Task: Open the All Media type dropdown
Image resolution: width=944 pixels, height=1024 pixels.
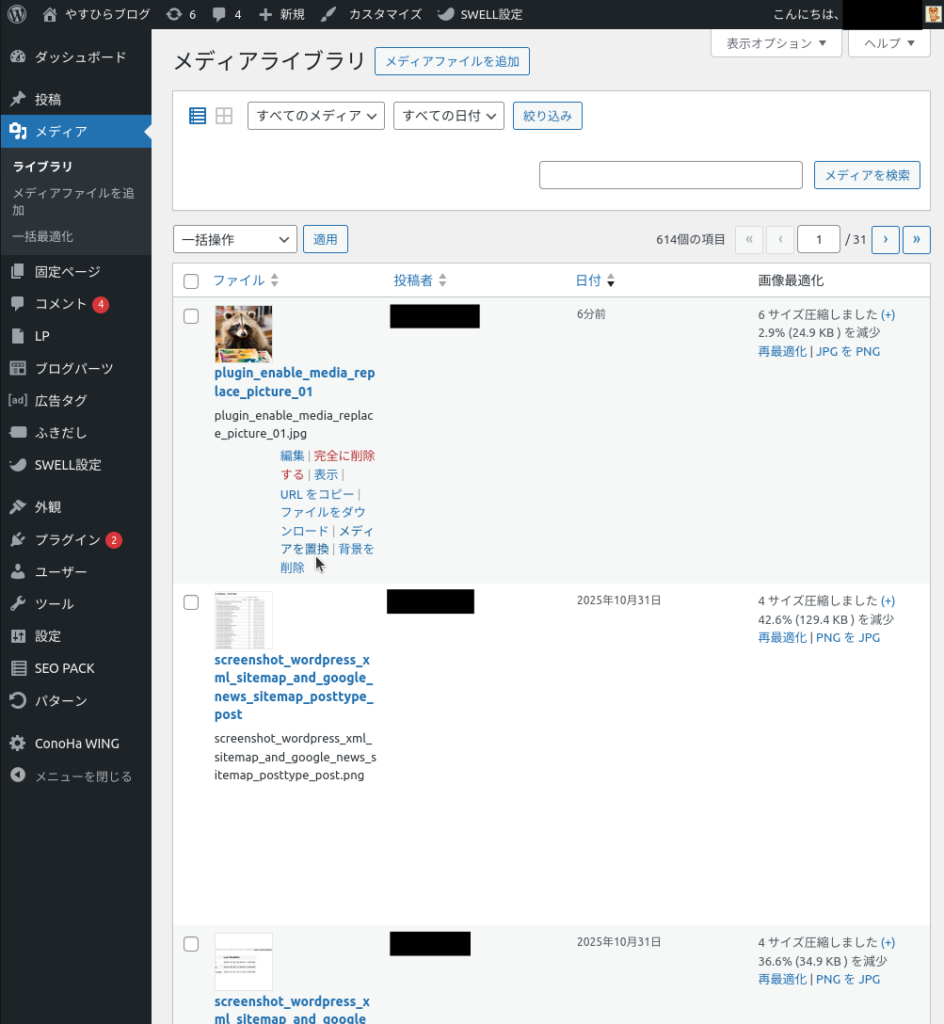Action: click(316, 116)
